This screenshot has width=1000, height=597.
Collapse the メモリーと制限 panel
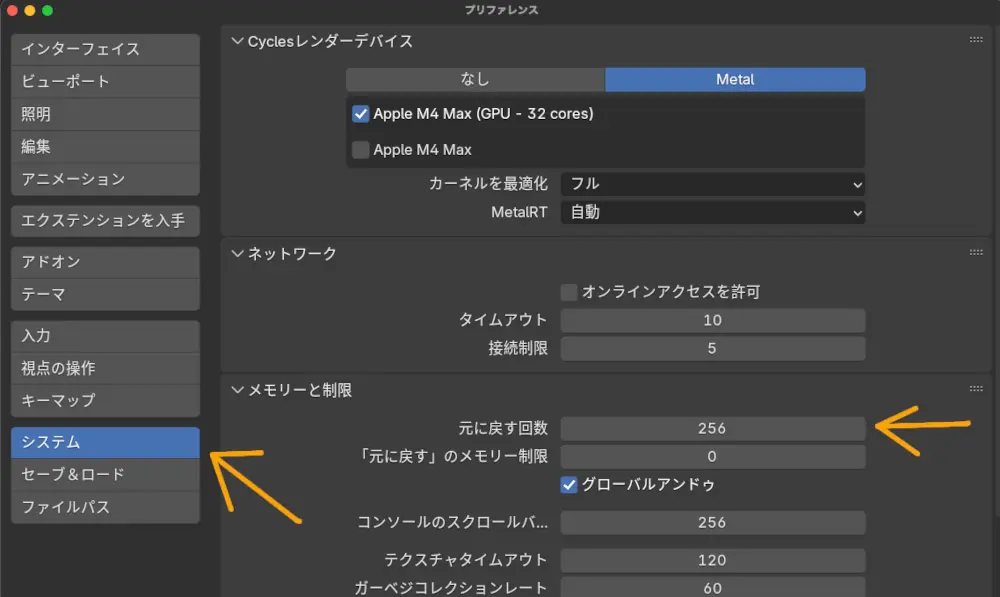[x=237, y=390]
